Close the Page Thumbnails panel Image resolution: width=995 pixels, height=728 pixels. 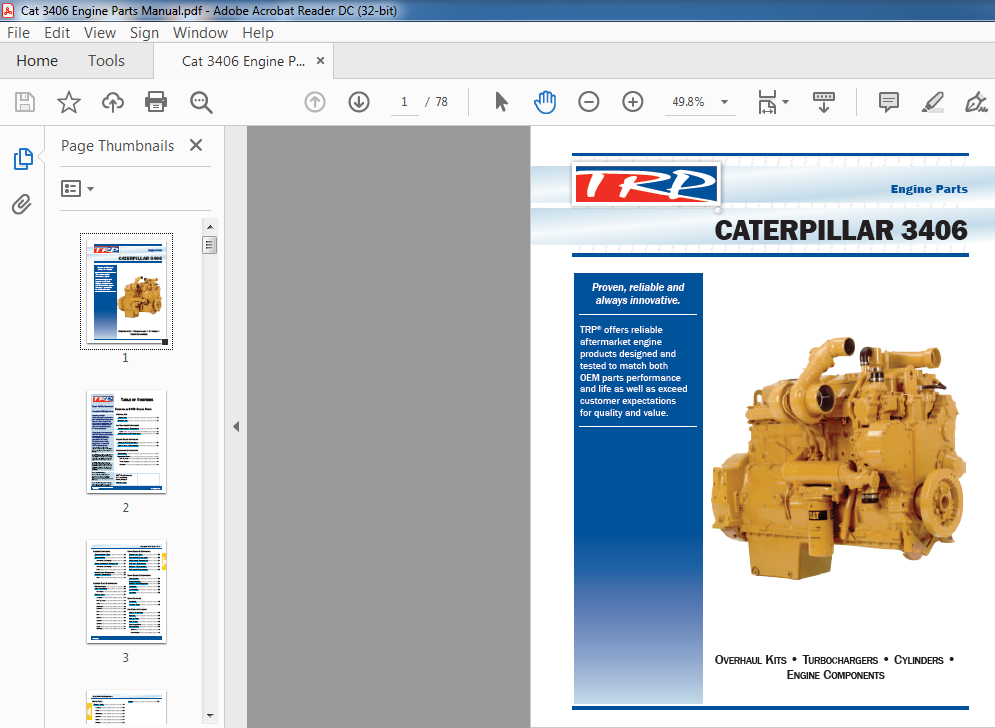click(x=196, y=145)
